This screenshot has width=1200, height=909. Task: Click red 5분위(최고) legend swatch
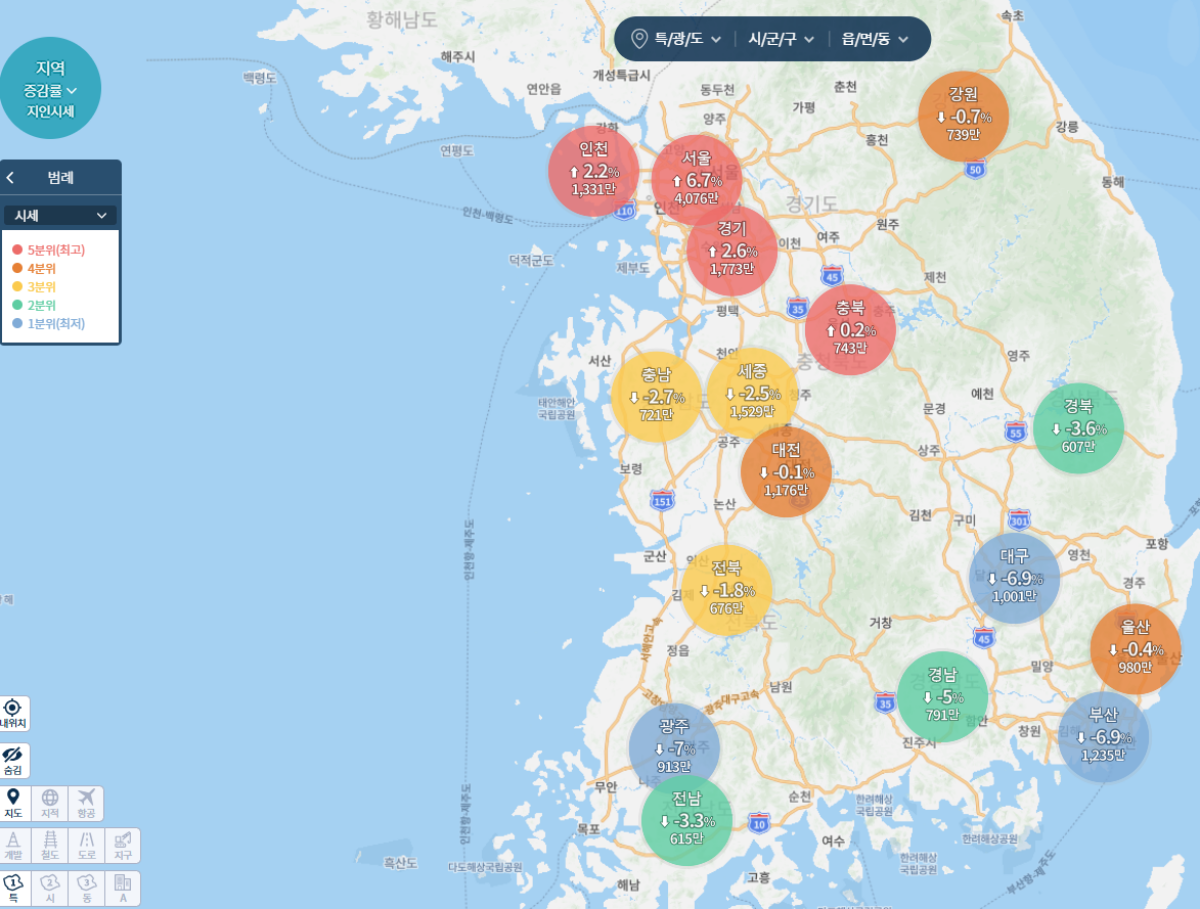coord(17,250)
